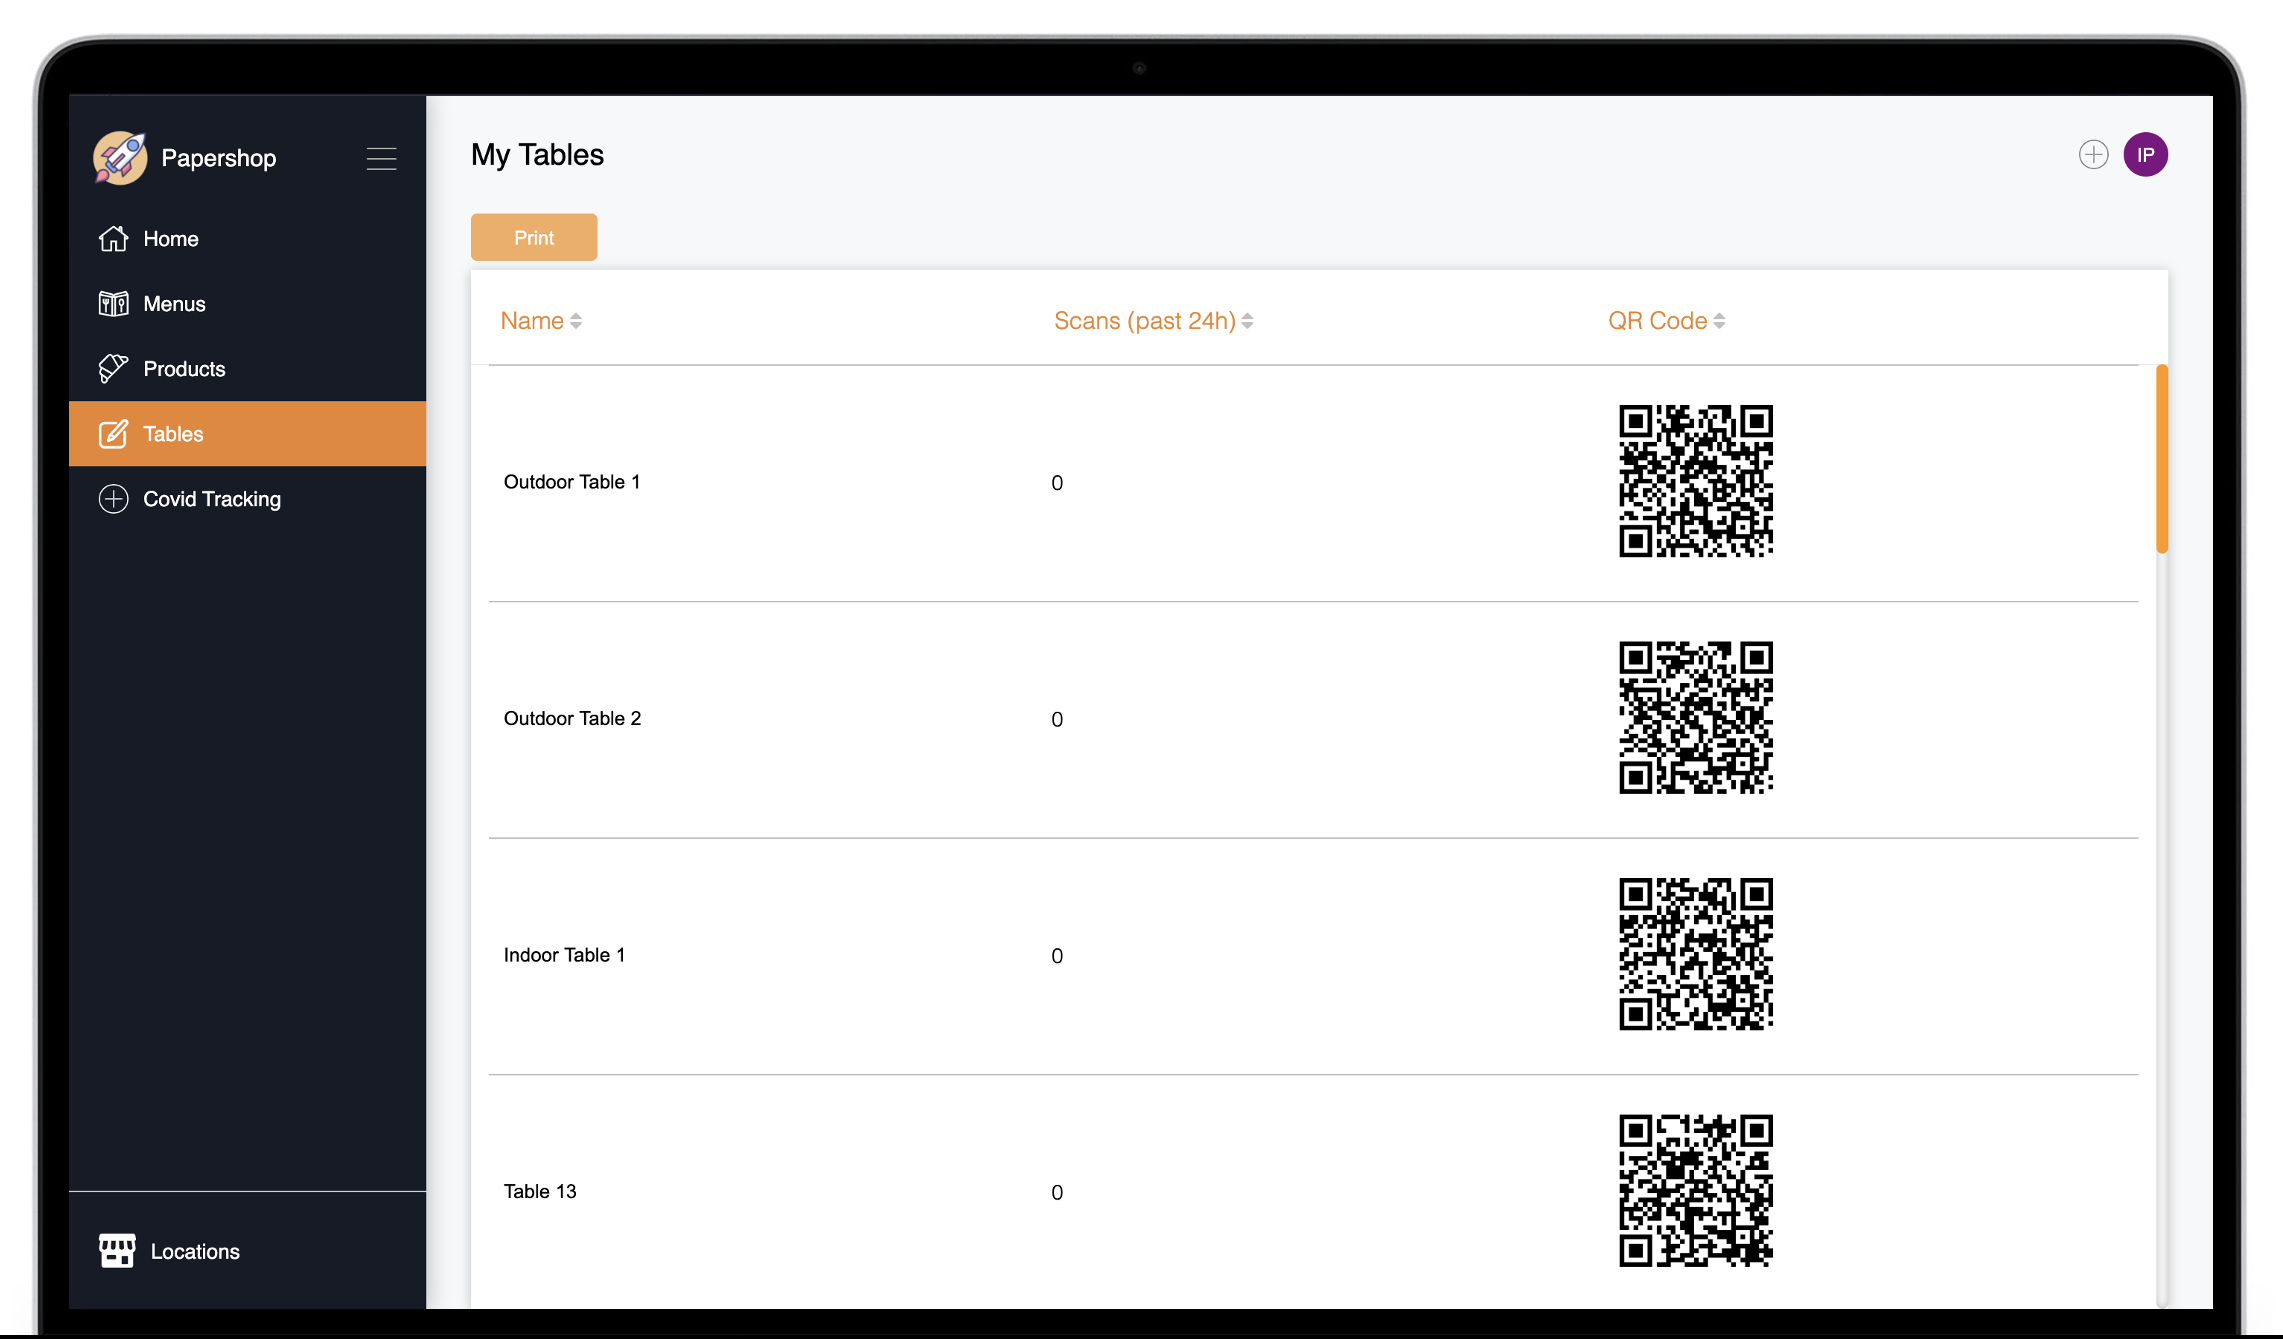Select the Outdoor Table 1 name
This screenshot has height=1339, width=2283.
[x=572, y=482]
